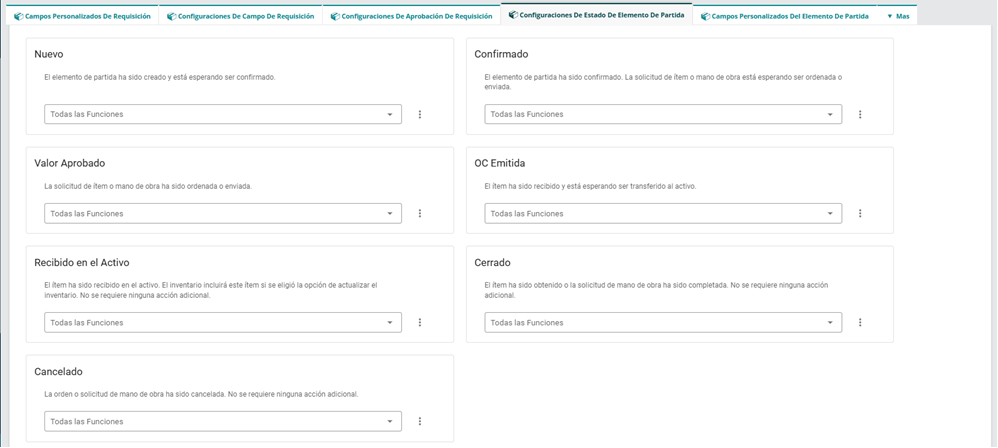
Task: Open Campos Personalizados Del Elemento De Partida tab
Action: click(785, 16)
